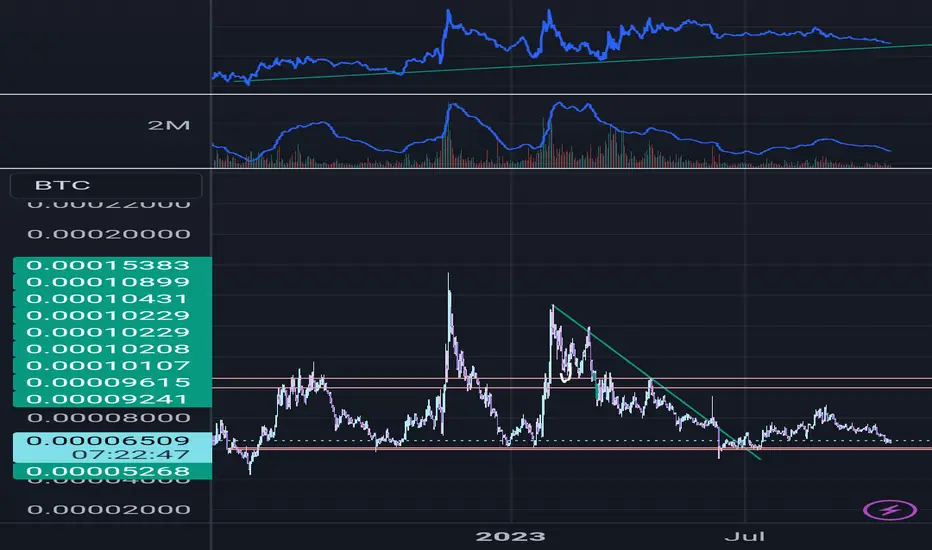The width and height of the screenshot is (932, 550).
Task: Click the 2023 label on time axis
Action: coord(511,536)
